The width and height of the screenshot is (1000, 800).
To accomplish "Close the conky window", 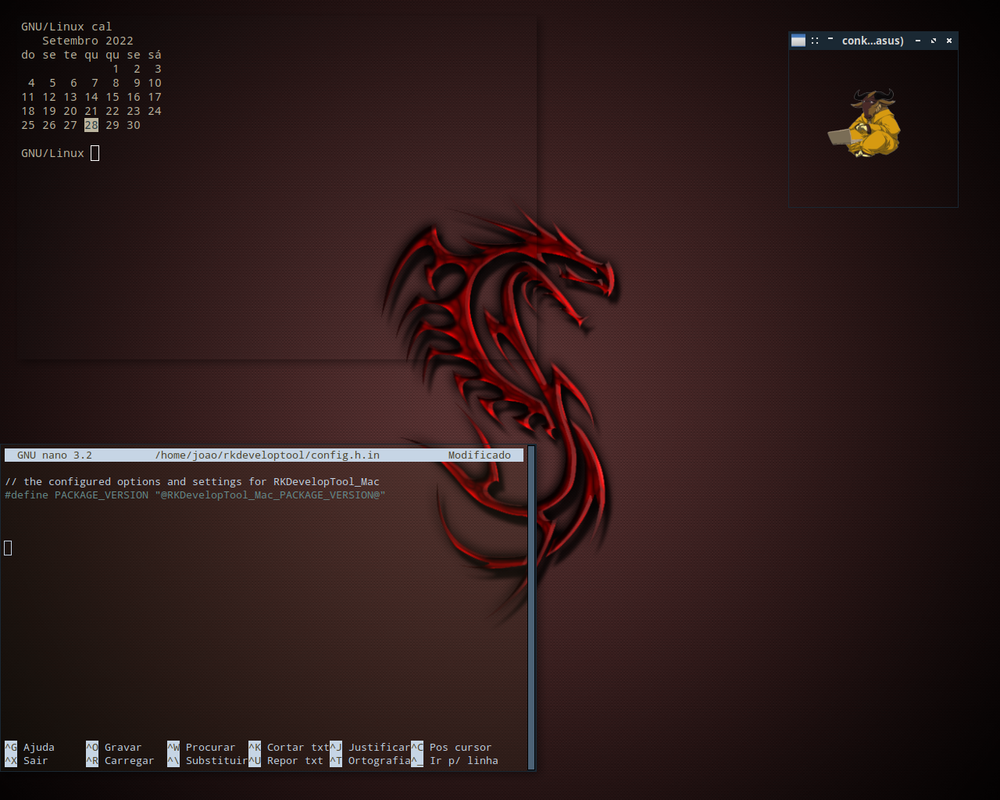I will click(949, 41).
